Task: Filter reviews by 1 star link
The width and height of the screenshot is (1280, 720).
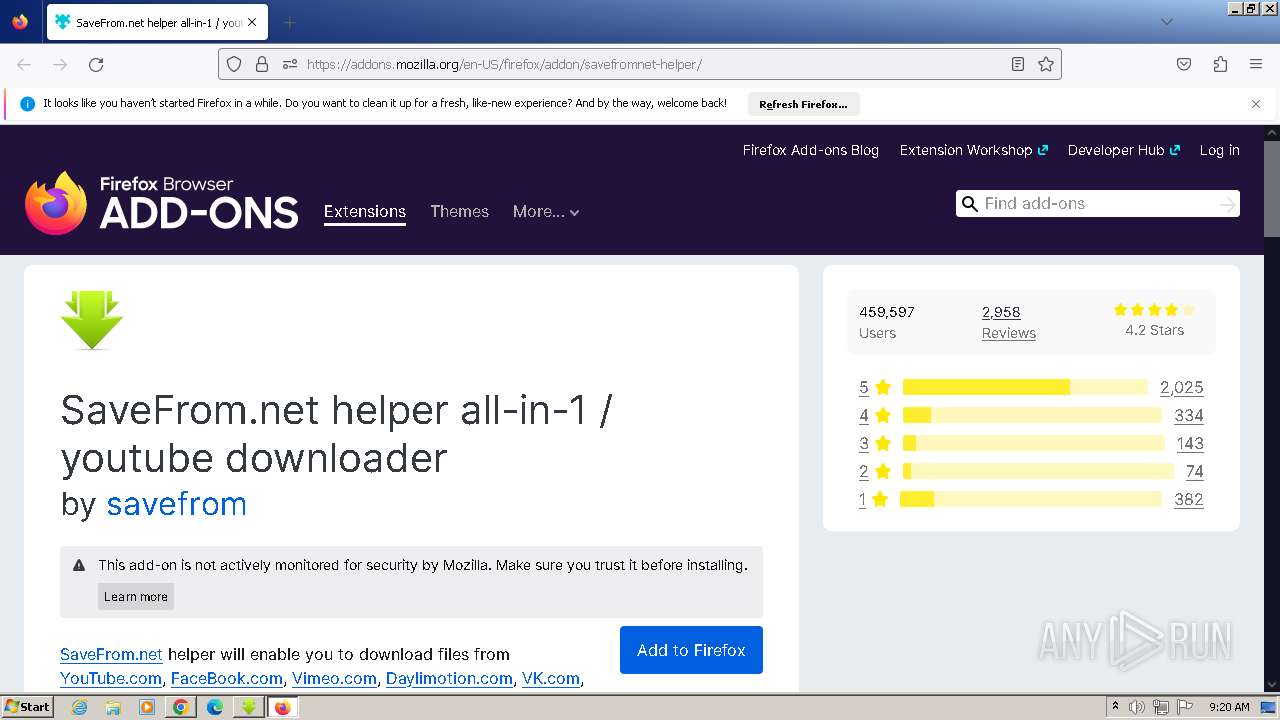Action: pos(862,499)
